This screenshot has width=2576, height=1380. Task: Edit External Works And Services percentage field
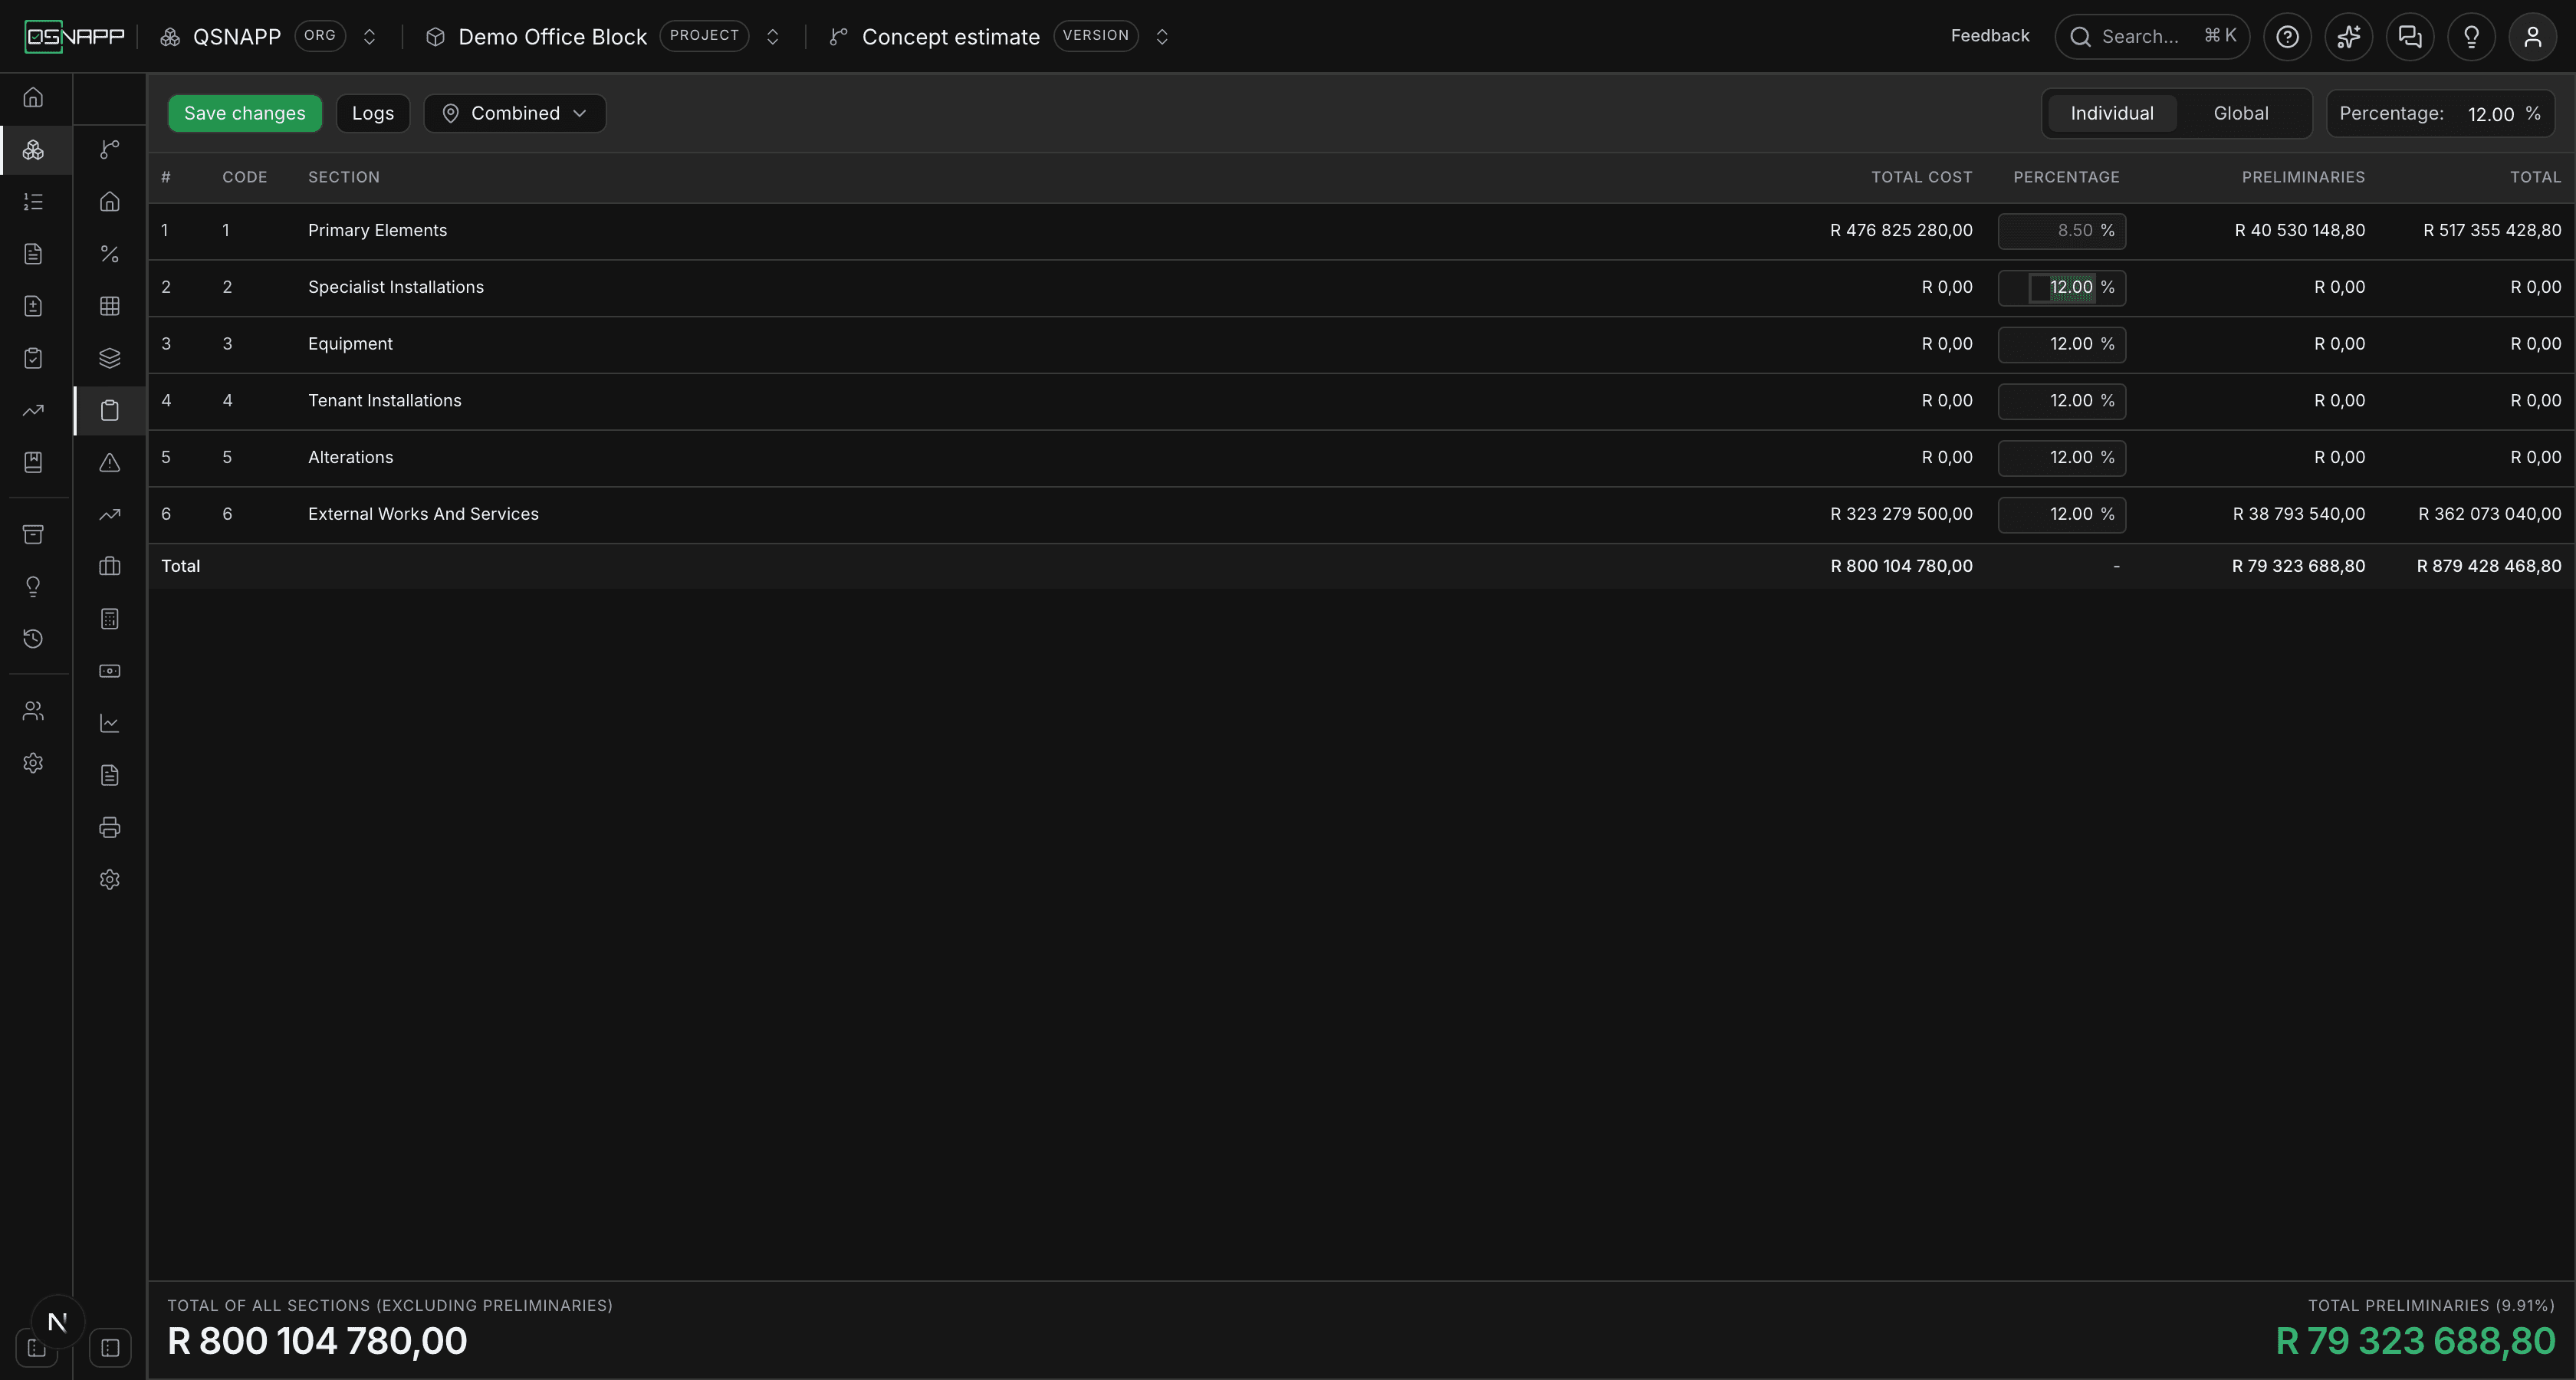[x=2062, y=515]
